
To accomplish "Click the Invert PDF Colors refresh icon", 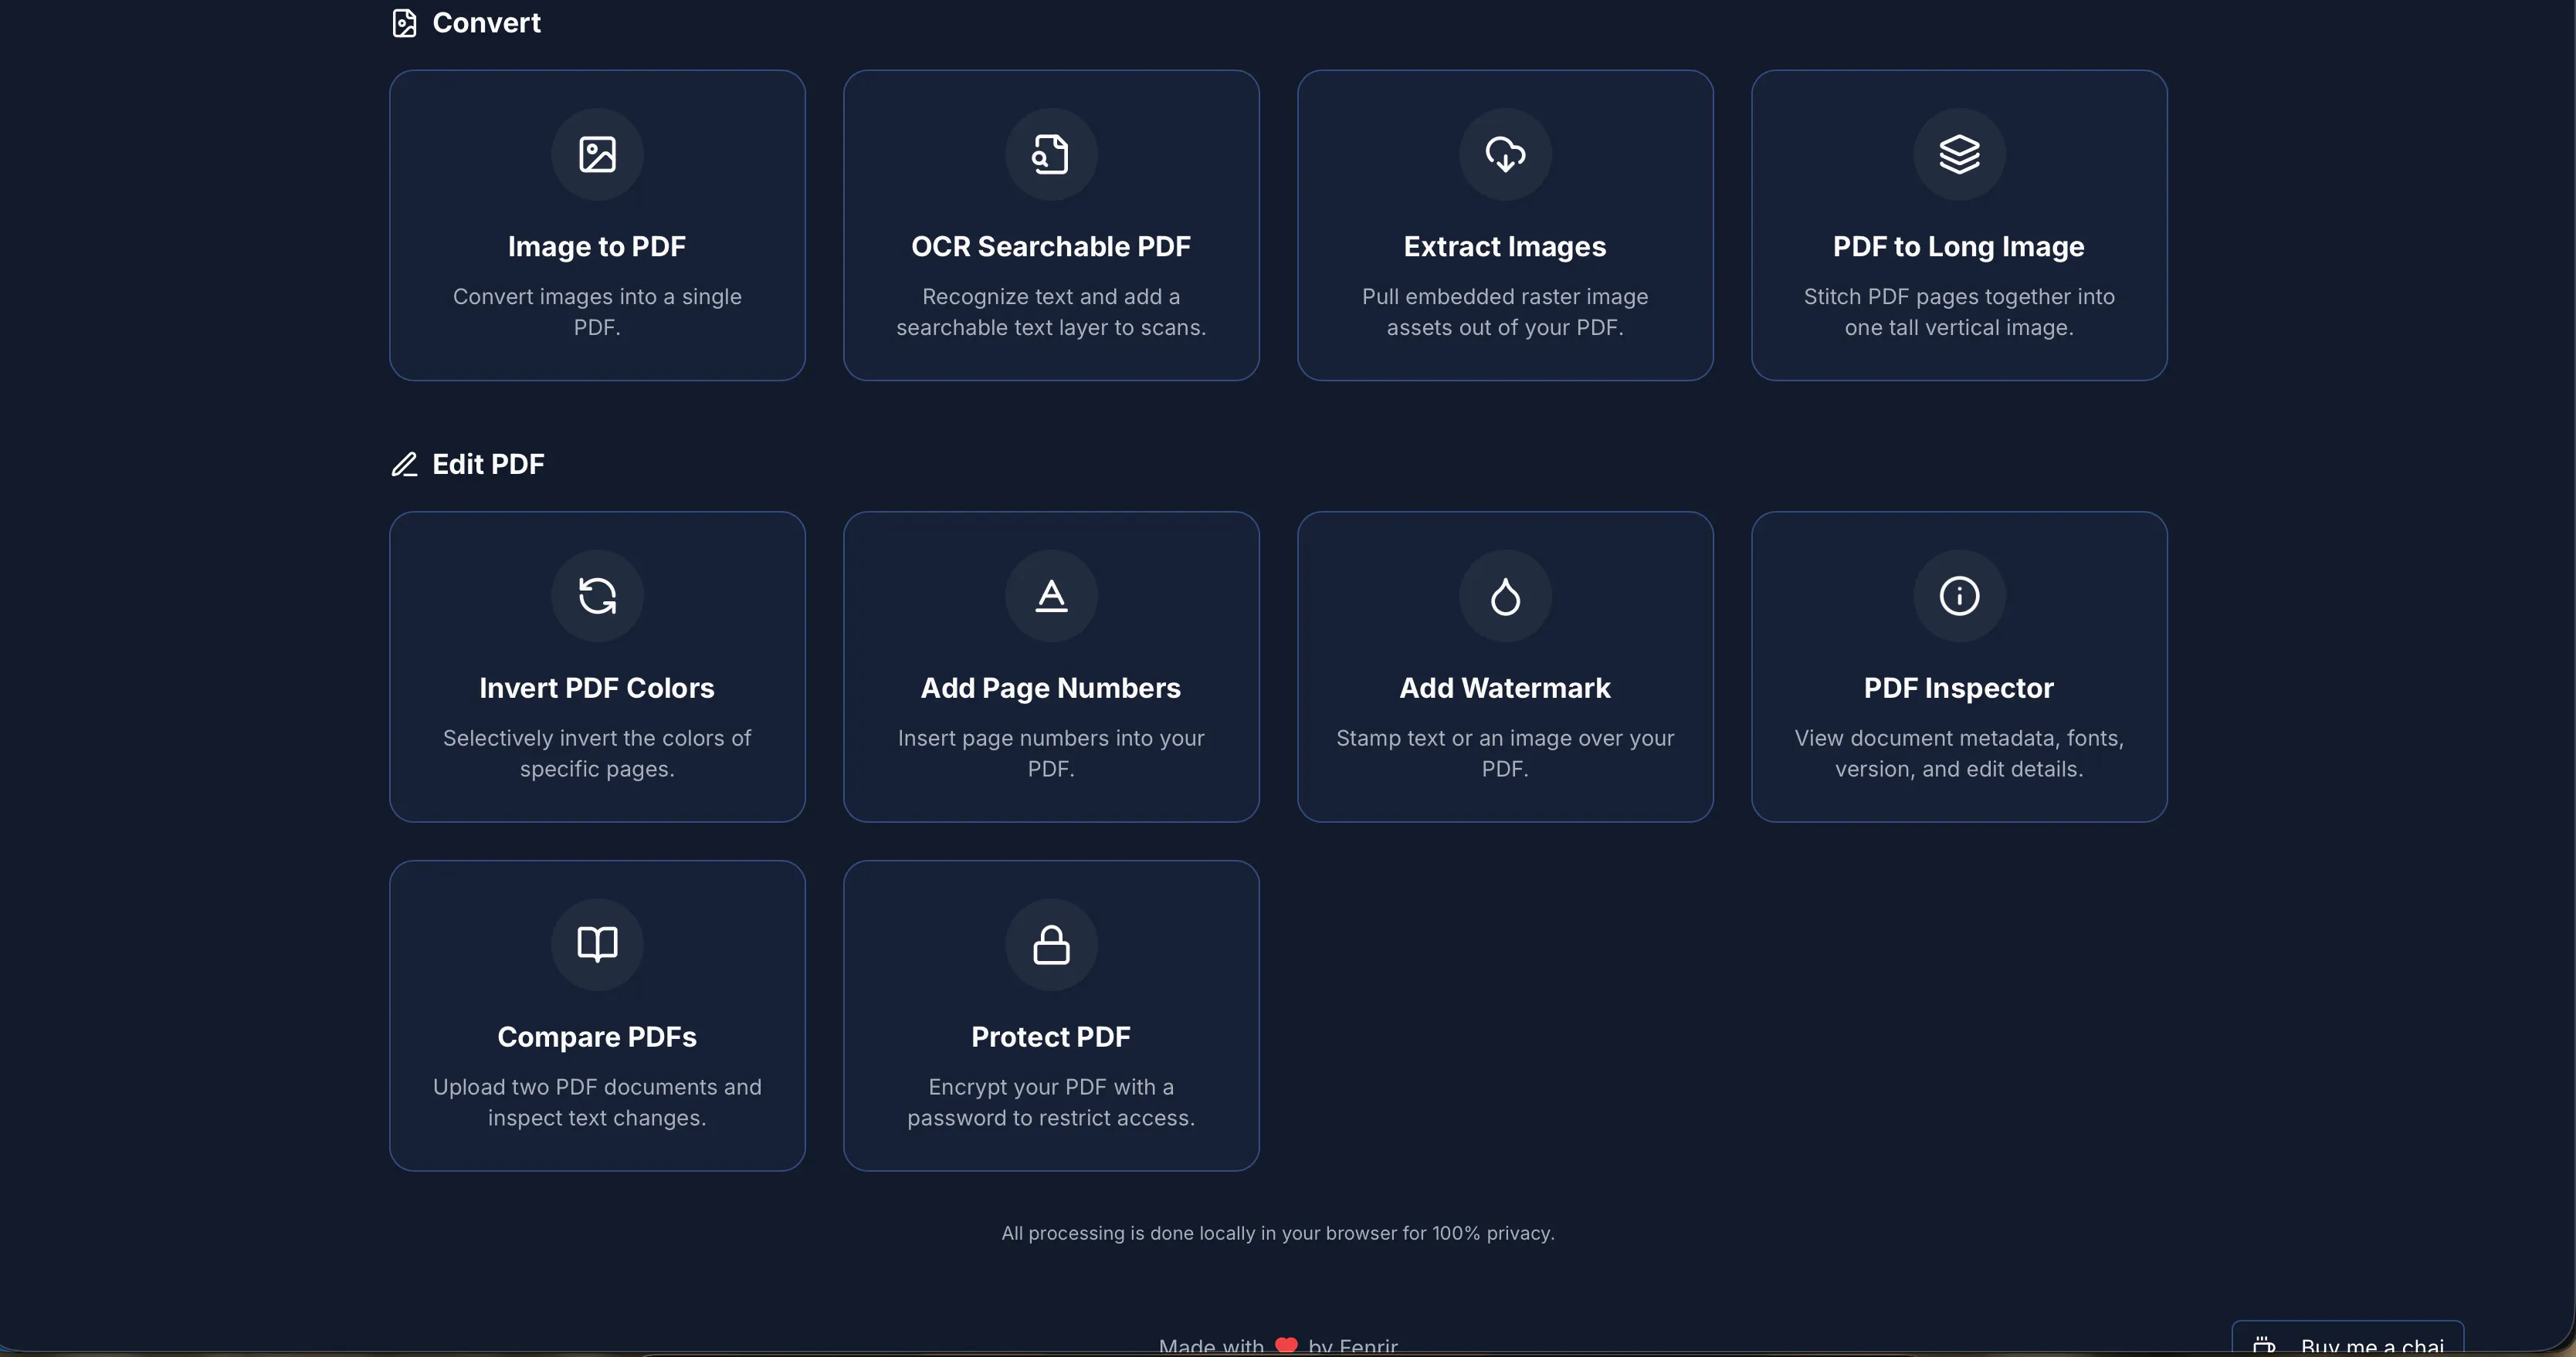I will pyautogui.click(x=597, y=596).
